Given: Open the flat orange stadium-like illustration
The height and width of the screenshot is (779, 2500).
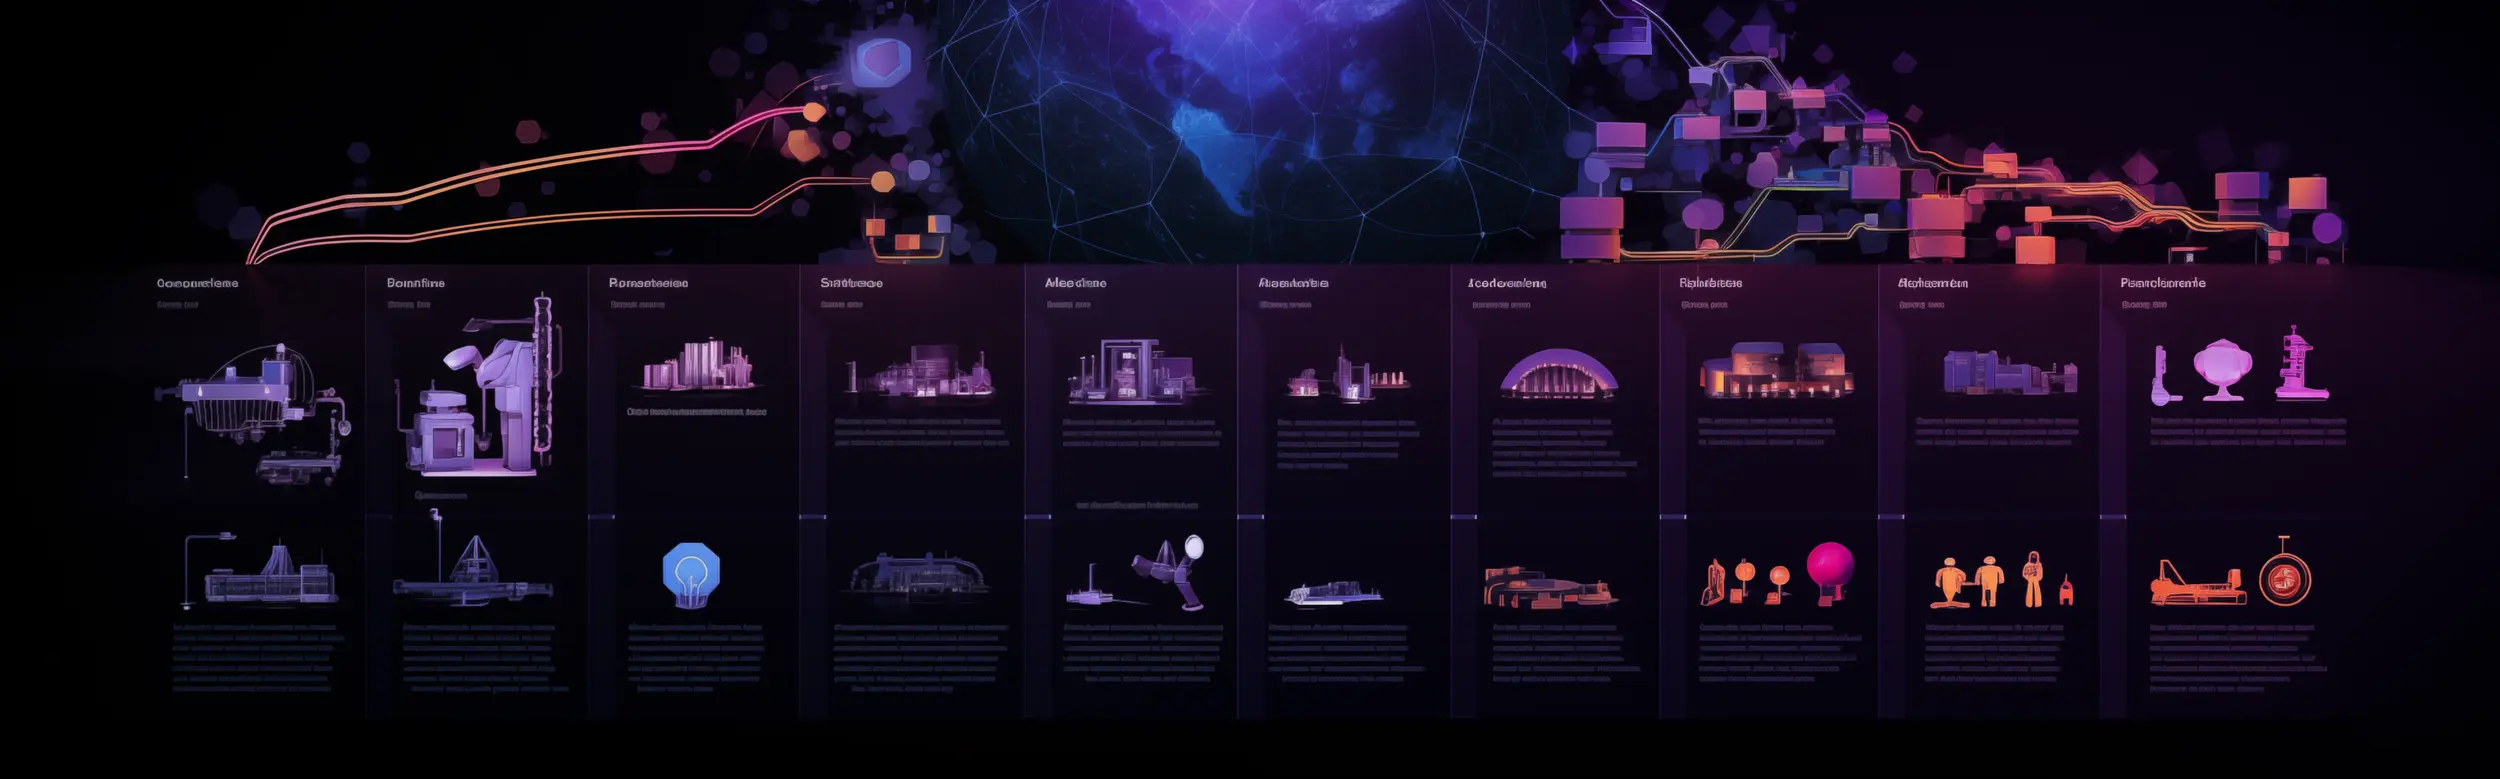Looking at the screenshot, I should click(1550, 587).
